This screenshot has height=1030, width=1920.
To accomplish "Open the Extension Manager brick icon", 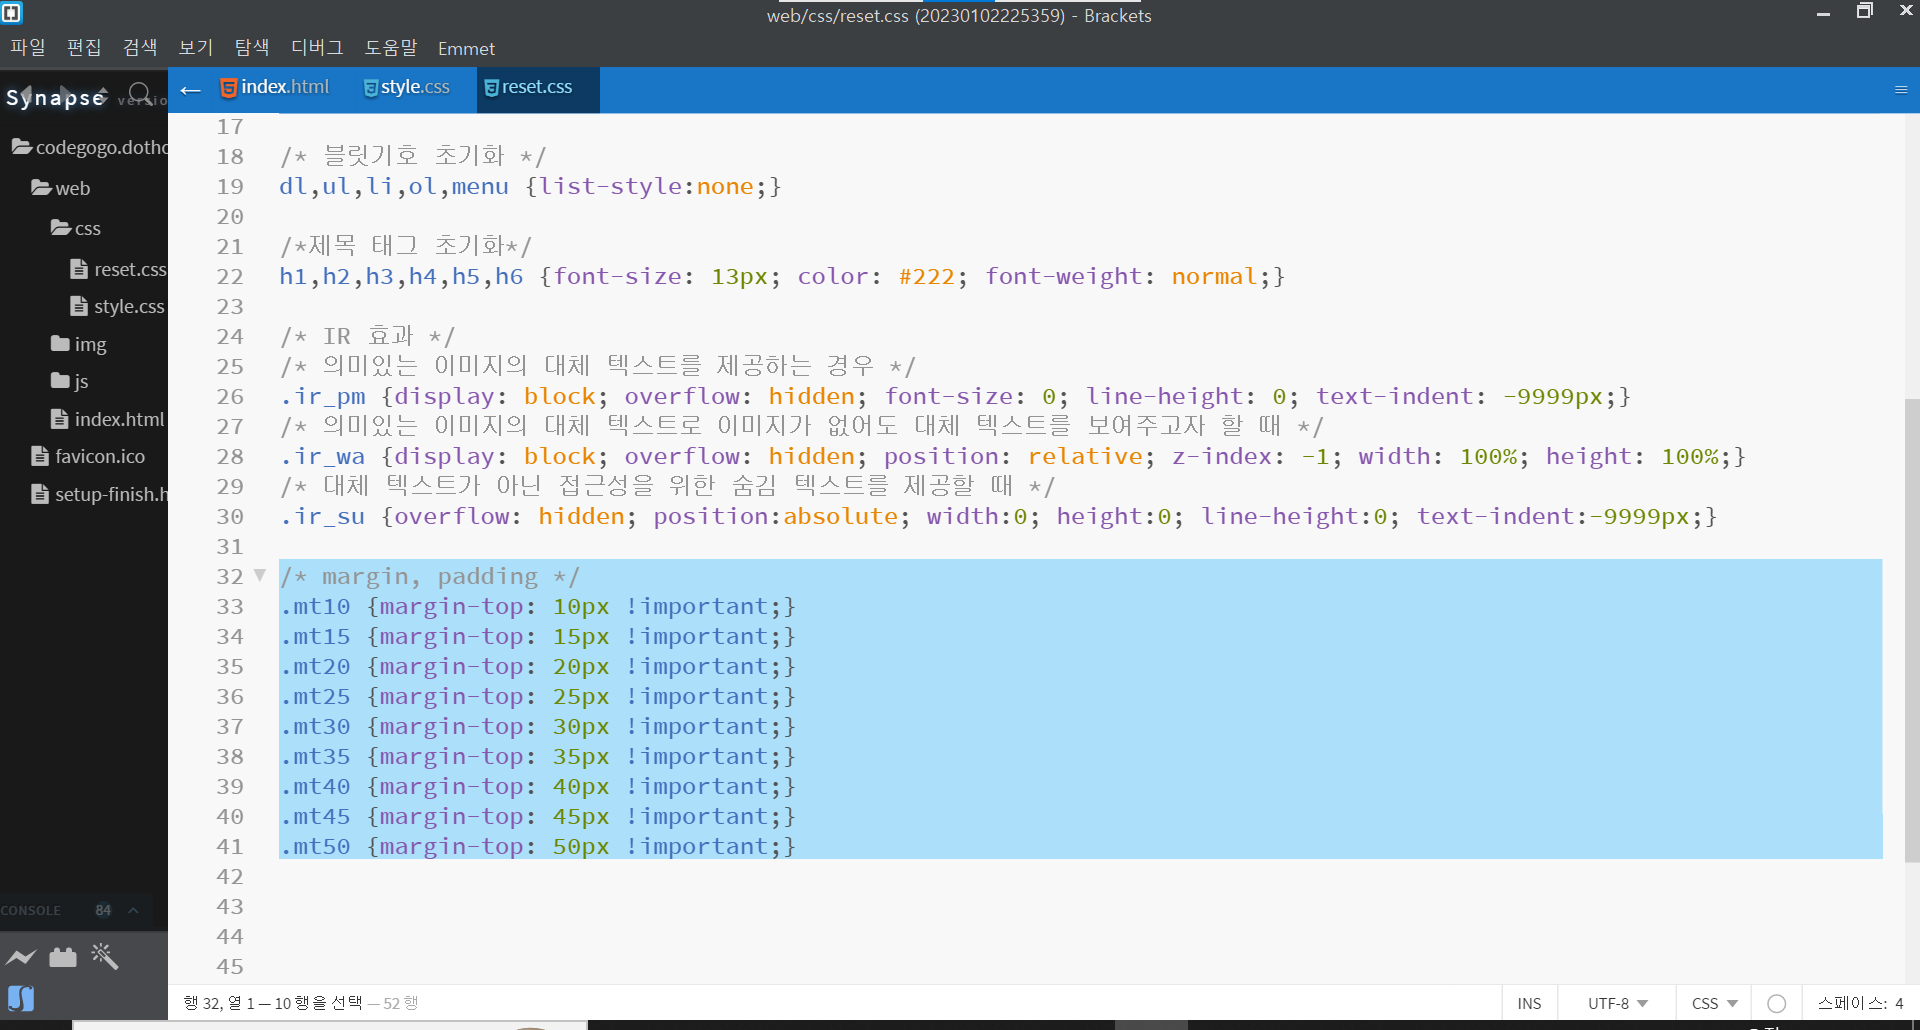I will (x=63, y=958).
